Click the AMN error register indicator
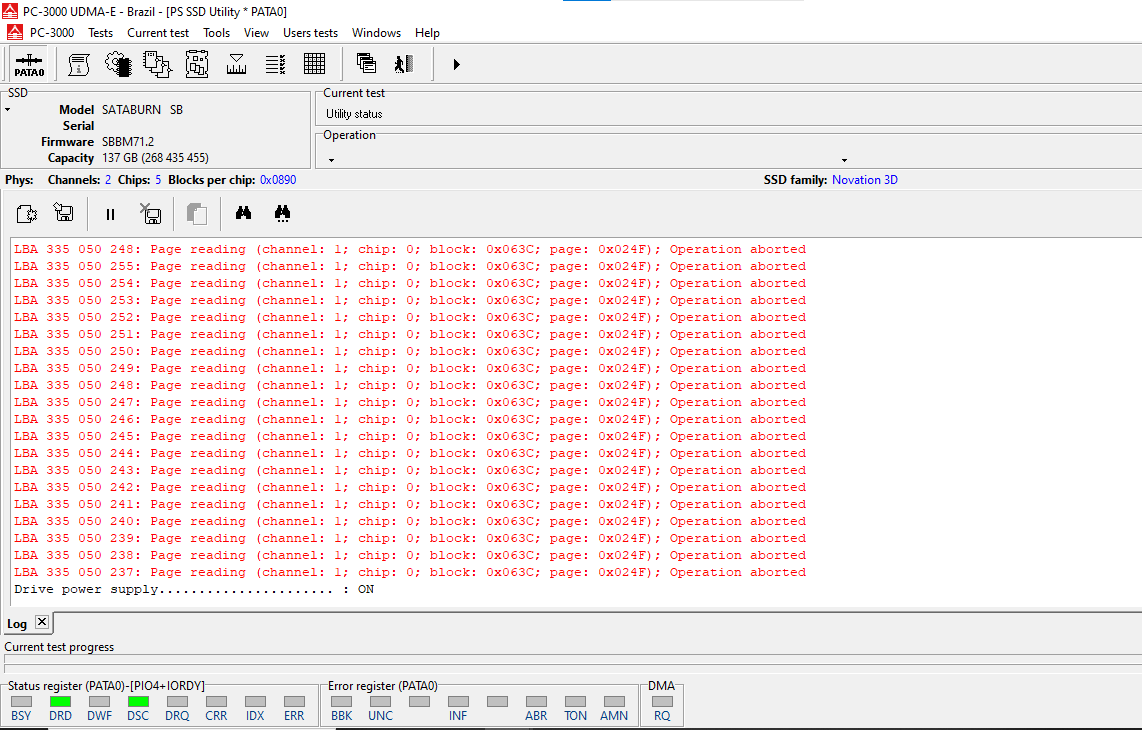 click(x=614, y=702)
